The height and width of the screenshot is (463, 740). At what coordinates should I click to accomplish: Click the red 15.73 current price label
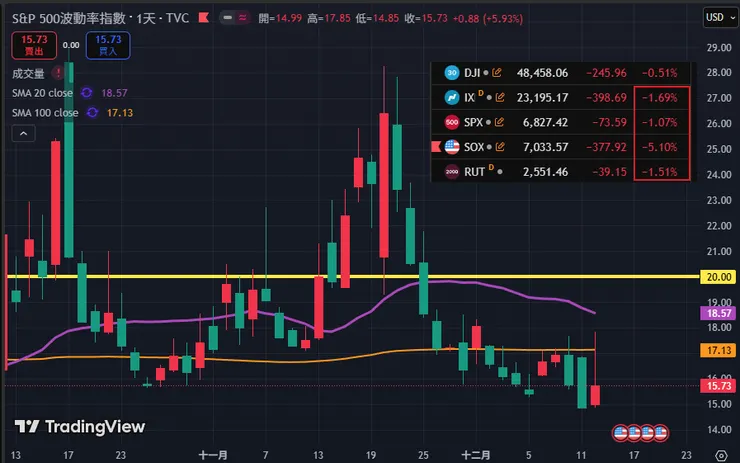coord(718,386)
